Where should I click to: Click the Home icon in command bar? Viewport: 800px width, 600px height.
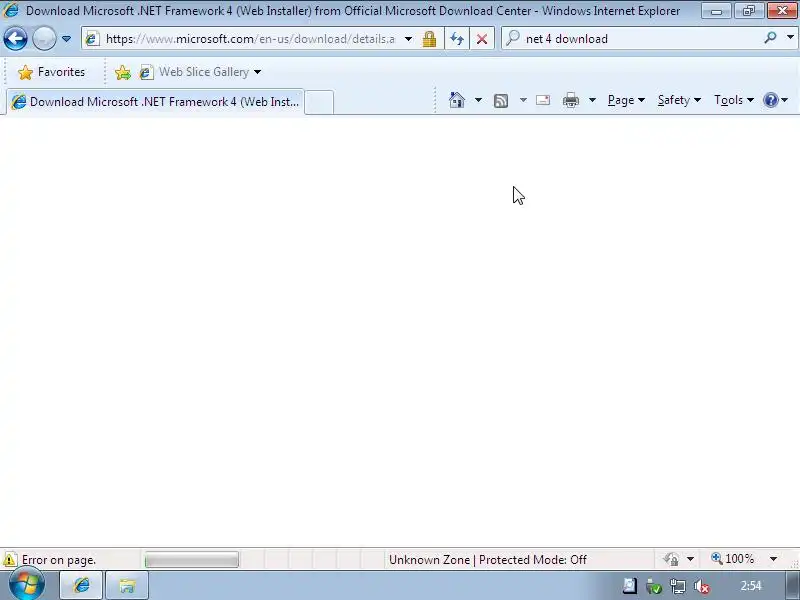457,100
